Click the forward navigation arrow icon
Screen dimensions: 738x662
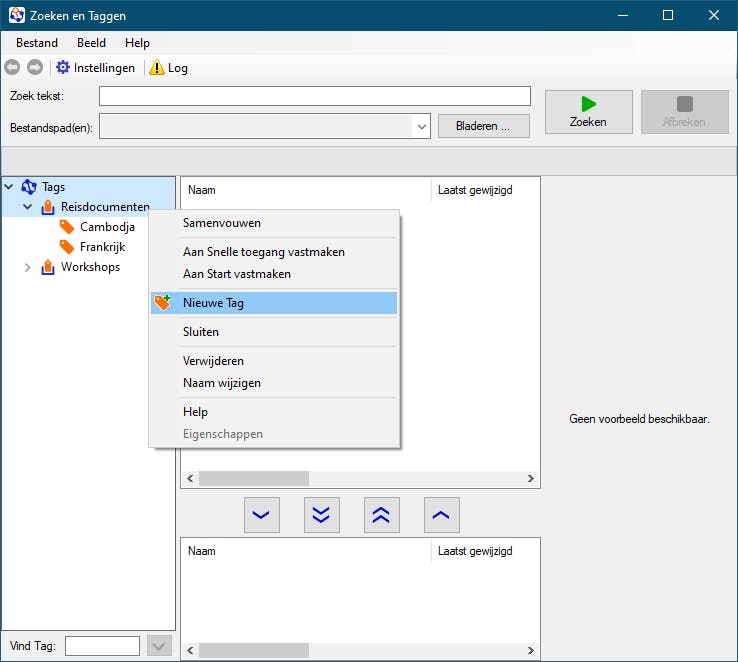coord(35,68)
